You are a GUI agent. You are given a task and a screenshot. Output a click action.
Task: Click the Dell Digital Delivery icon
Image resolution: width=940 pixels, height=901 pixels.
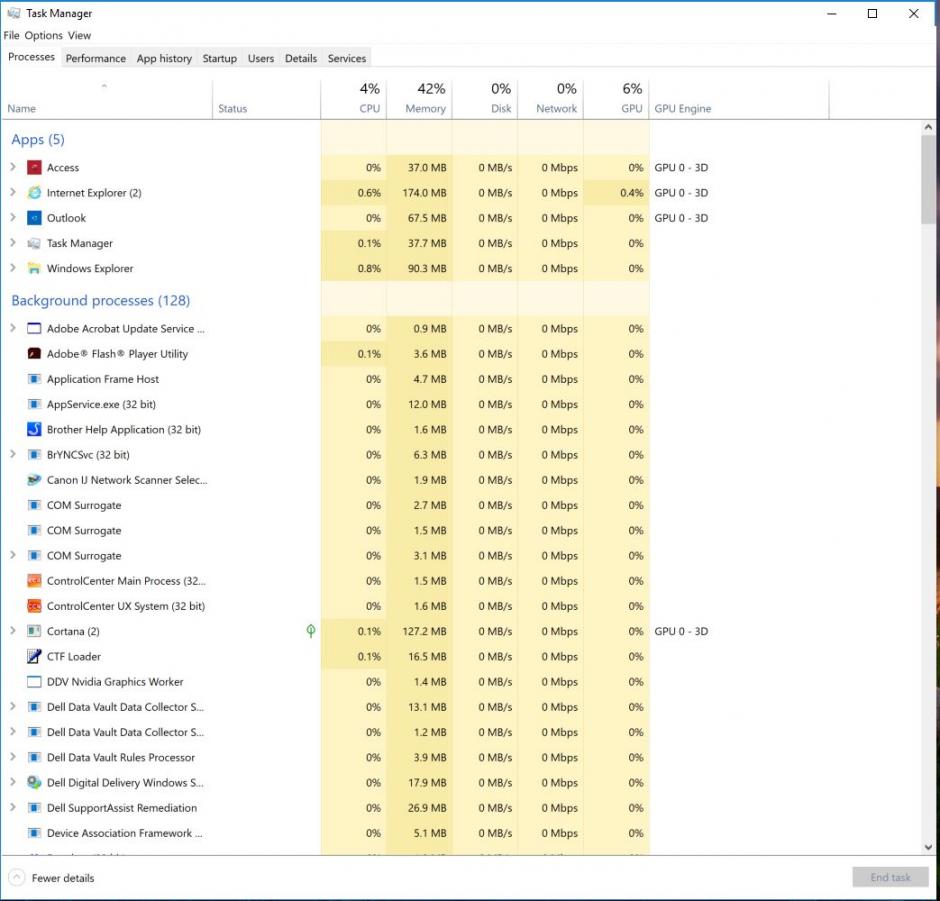pos(34,783)
